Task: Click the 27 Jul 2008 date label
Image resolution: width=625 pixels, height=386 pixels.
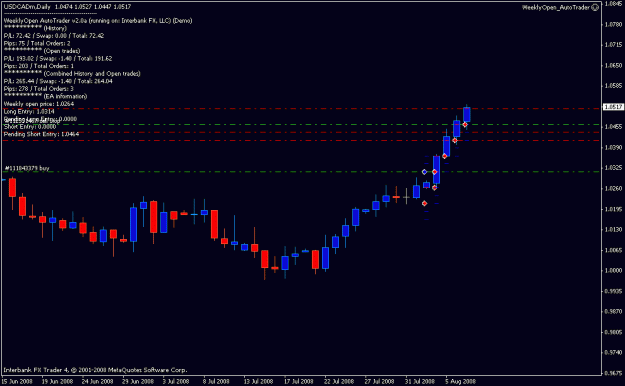Action: pyautogui.click(x=379, y=382)
